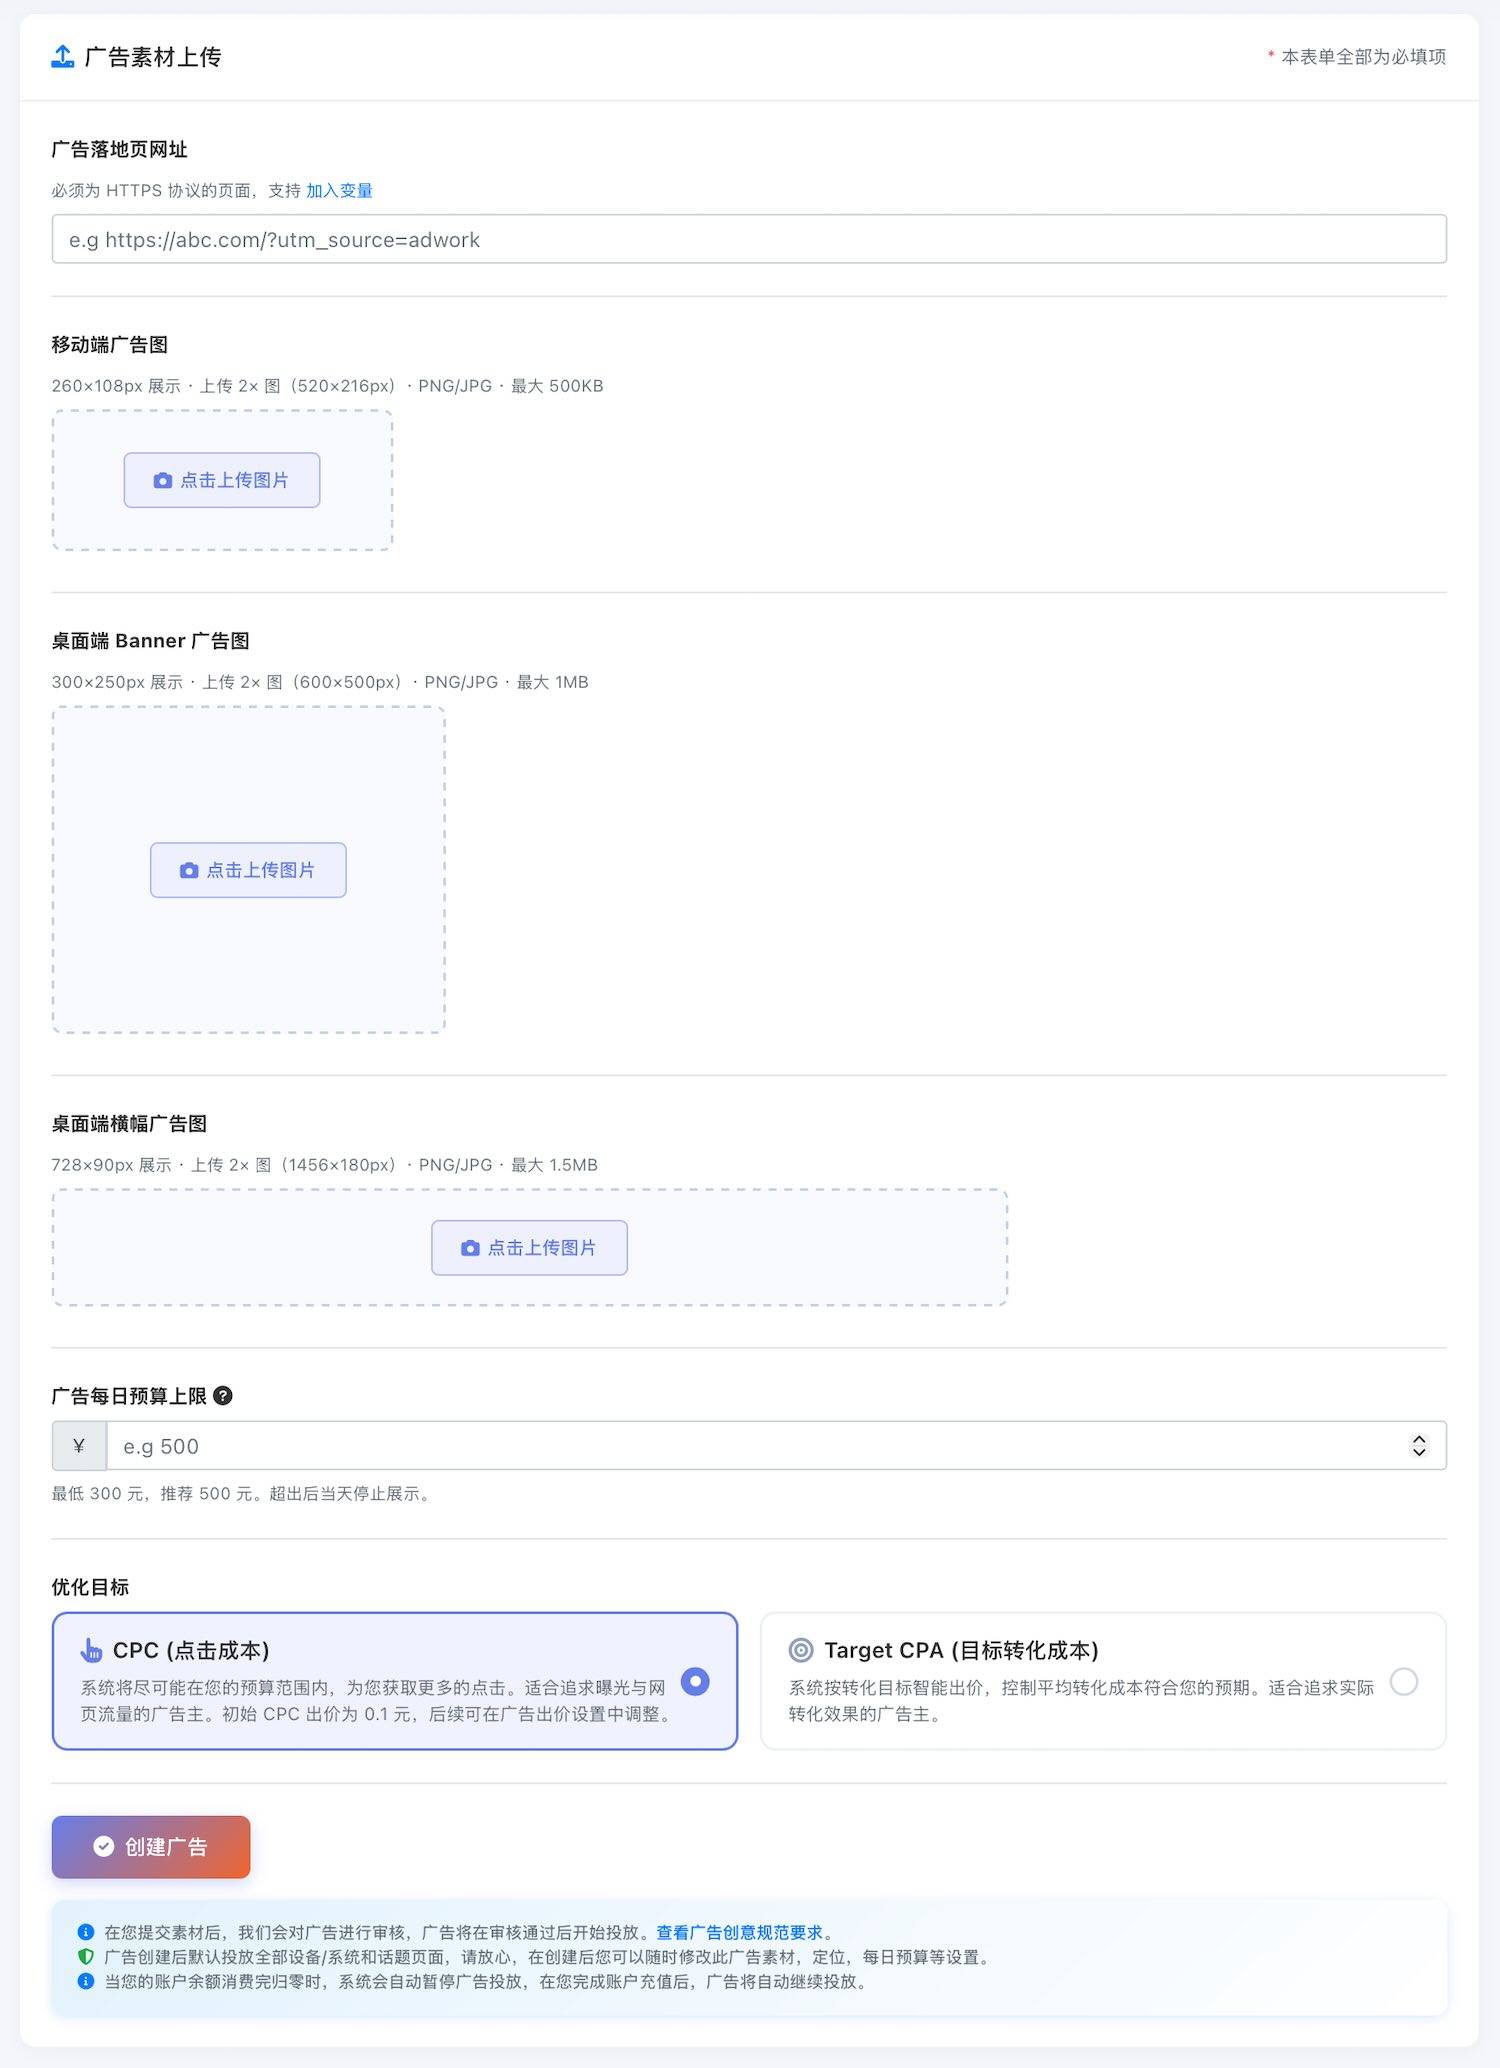Click the help question mark next to 广告每日预算上限
1500x2068 pixels.
[223, 1396]
